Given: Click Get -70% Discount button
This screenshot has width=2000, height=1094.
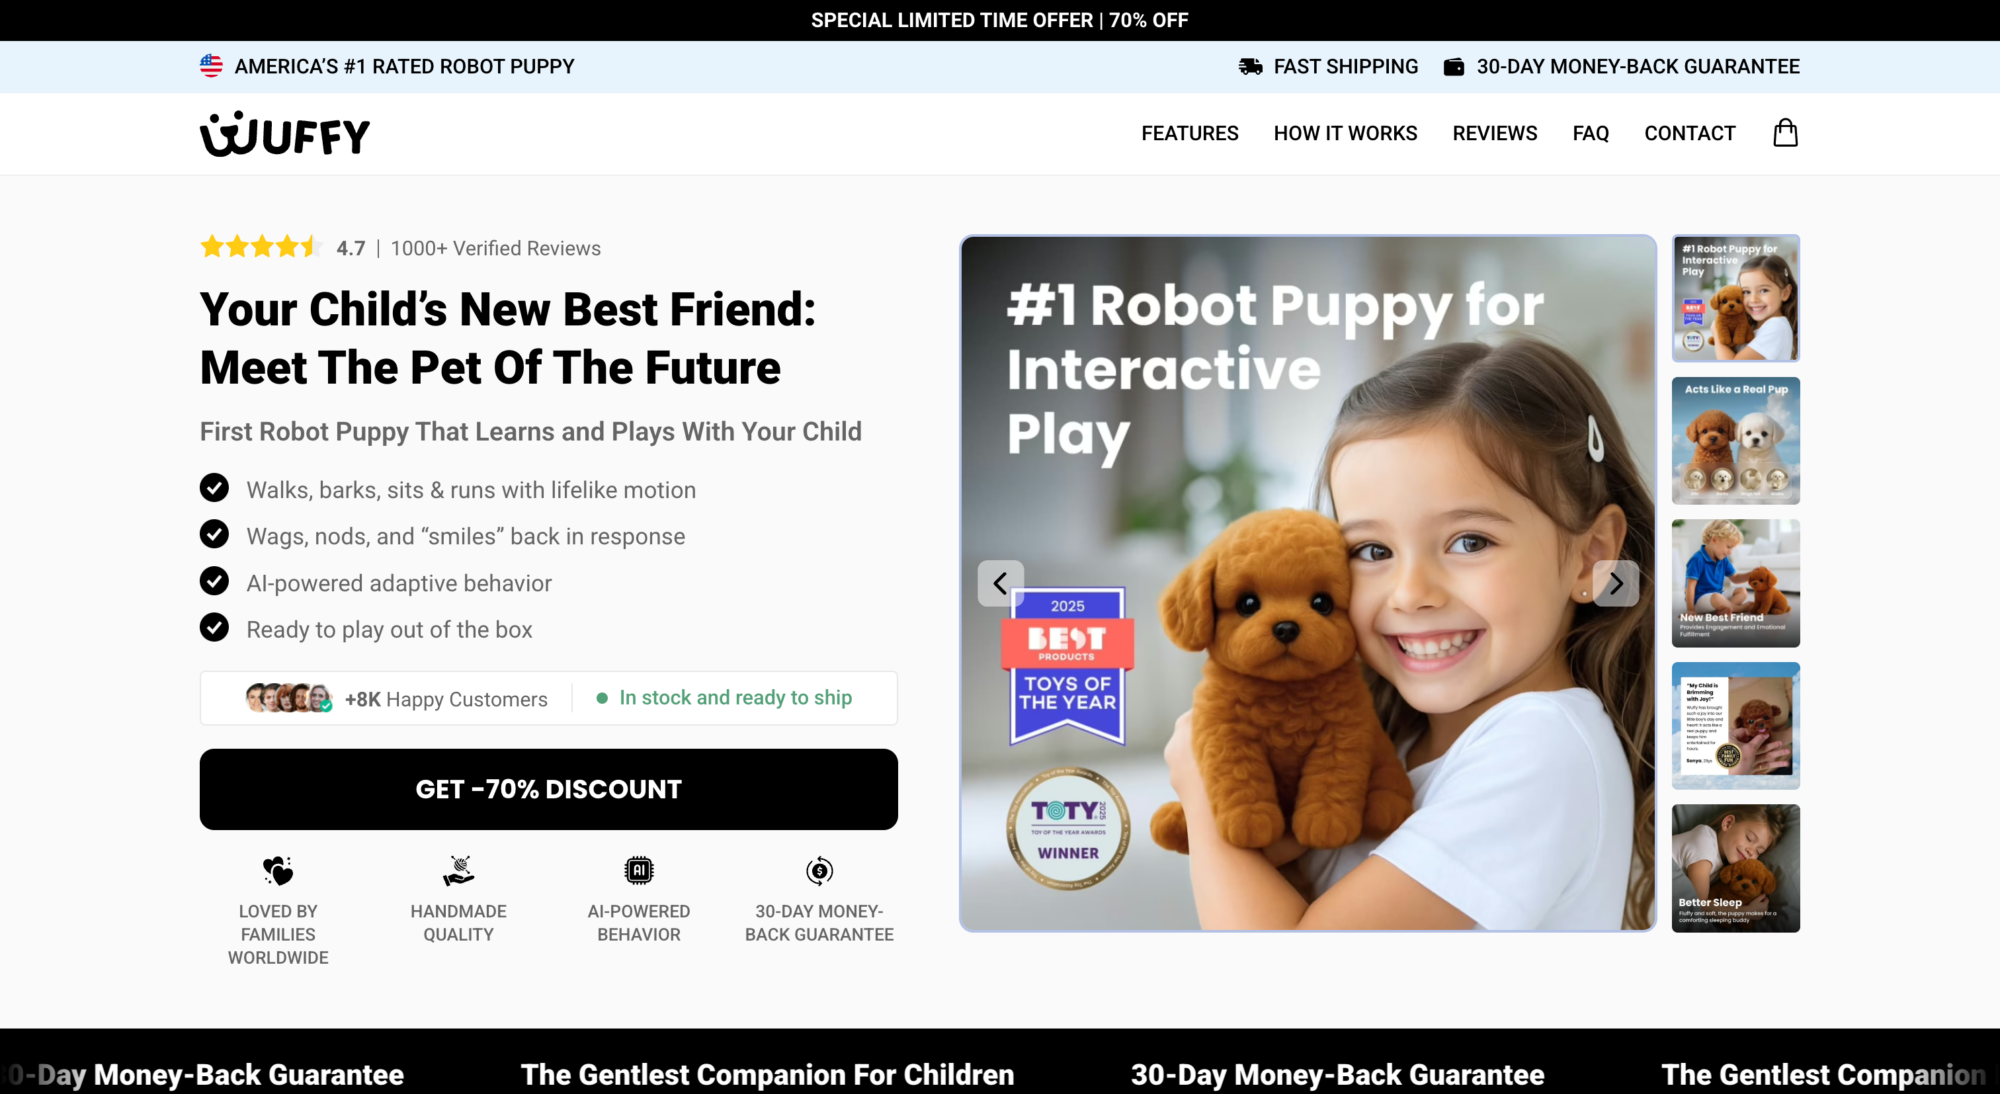Looking at the screenshot, I should [x=549, y=789].
